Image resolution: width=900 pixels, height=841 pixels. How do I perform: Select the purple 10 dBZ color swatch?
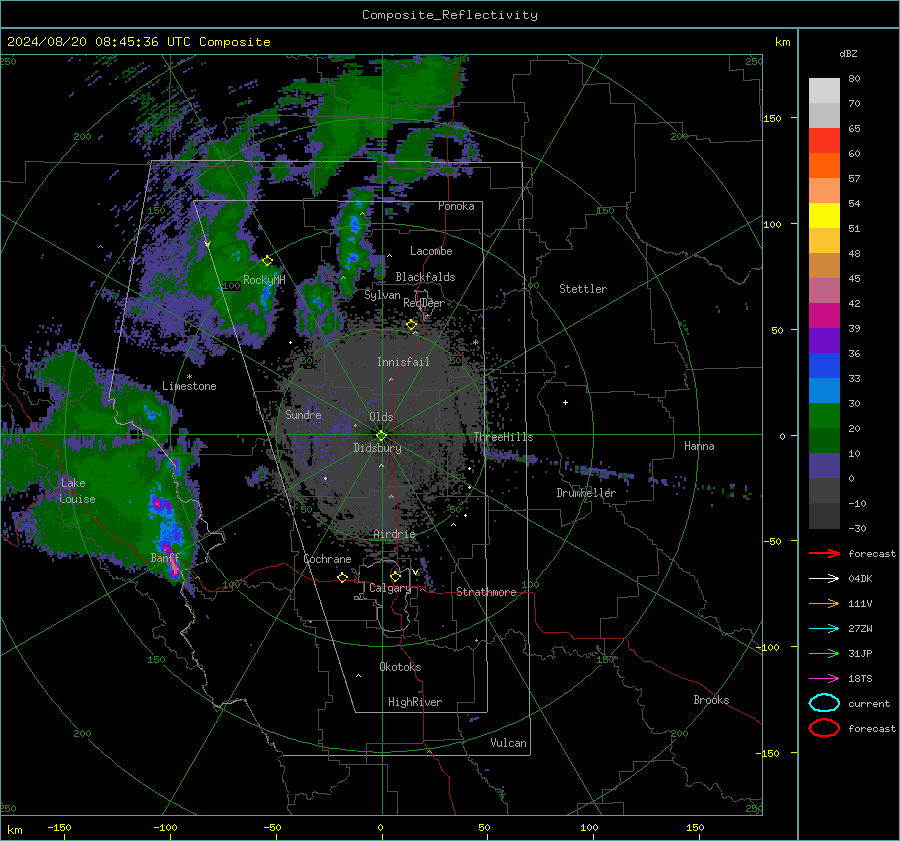point(824,466)
